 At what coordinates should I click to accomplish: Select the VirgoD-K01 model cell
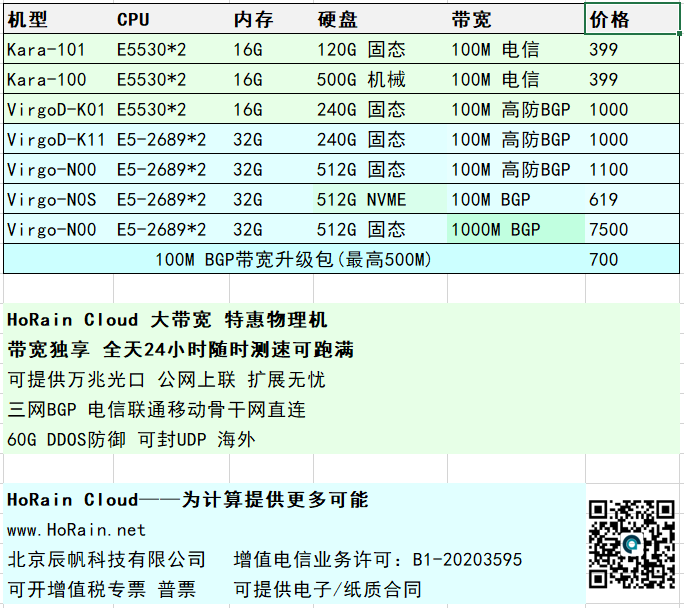(x=58, y=109)
